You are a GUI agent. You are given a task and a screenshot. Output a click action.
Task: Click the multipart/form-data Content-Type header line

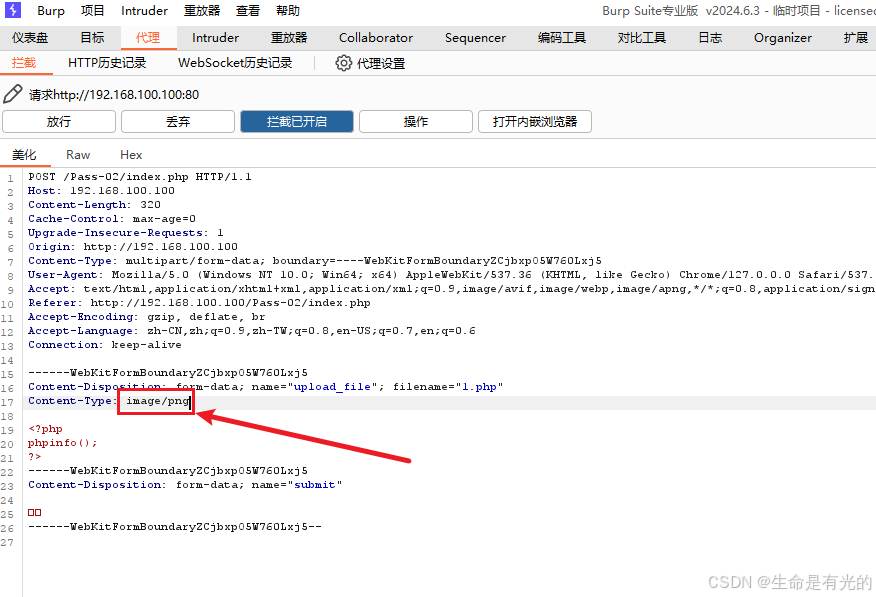pyautogui.click(x=315, y=260)
